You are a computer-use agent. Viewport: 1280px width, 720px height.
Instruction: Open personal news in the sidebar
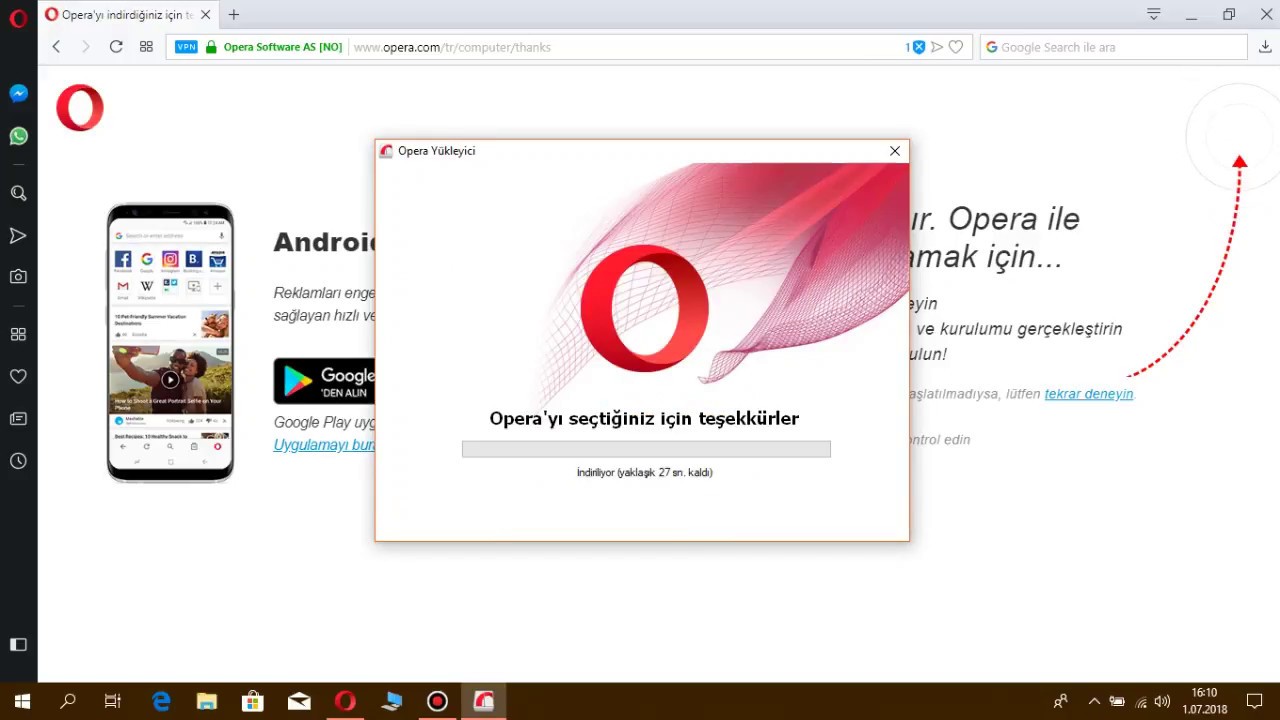pyautogui.click(x=18, y=419)
